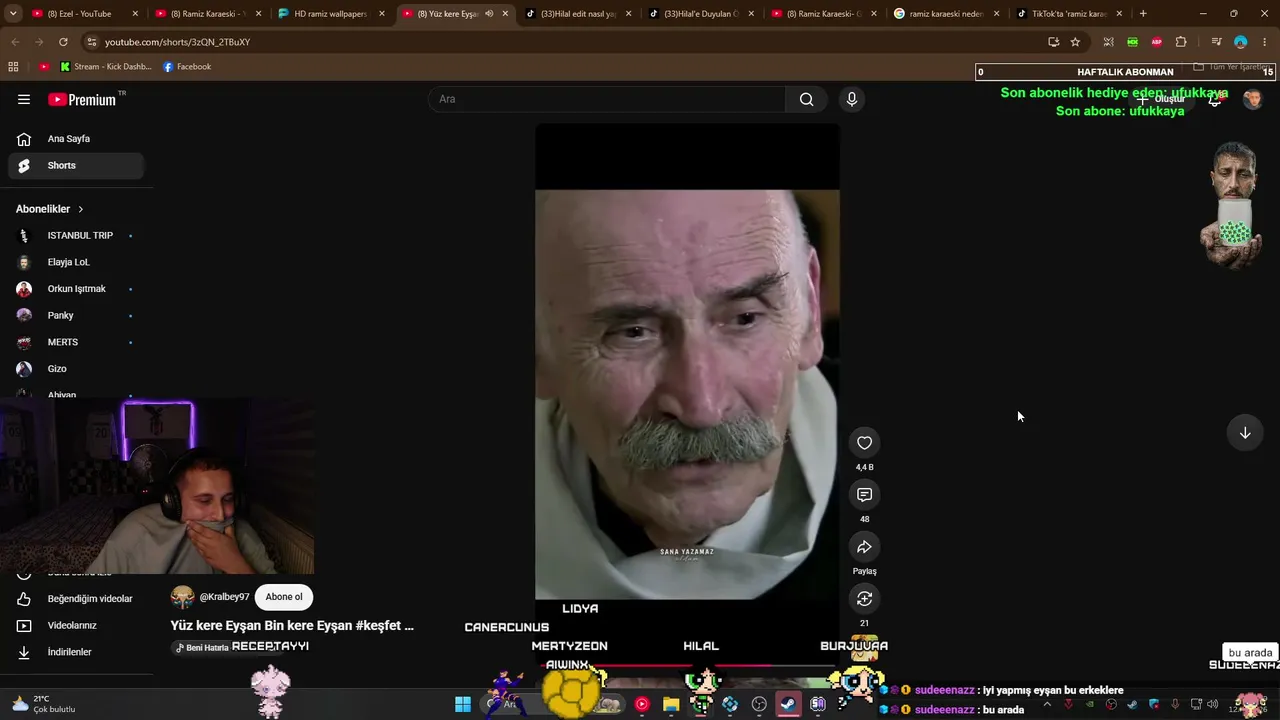Click inside the Ara search field
This screenshot has width=1280, height=720.
609,99
